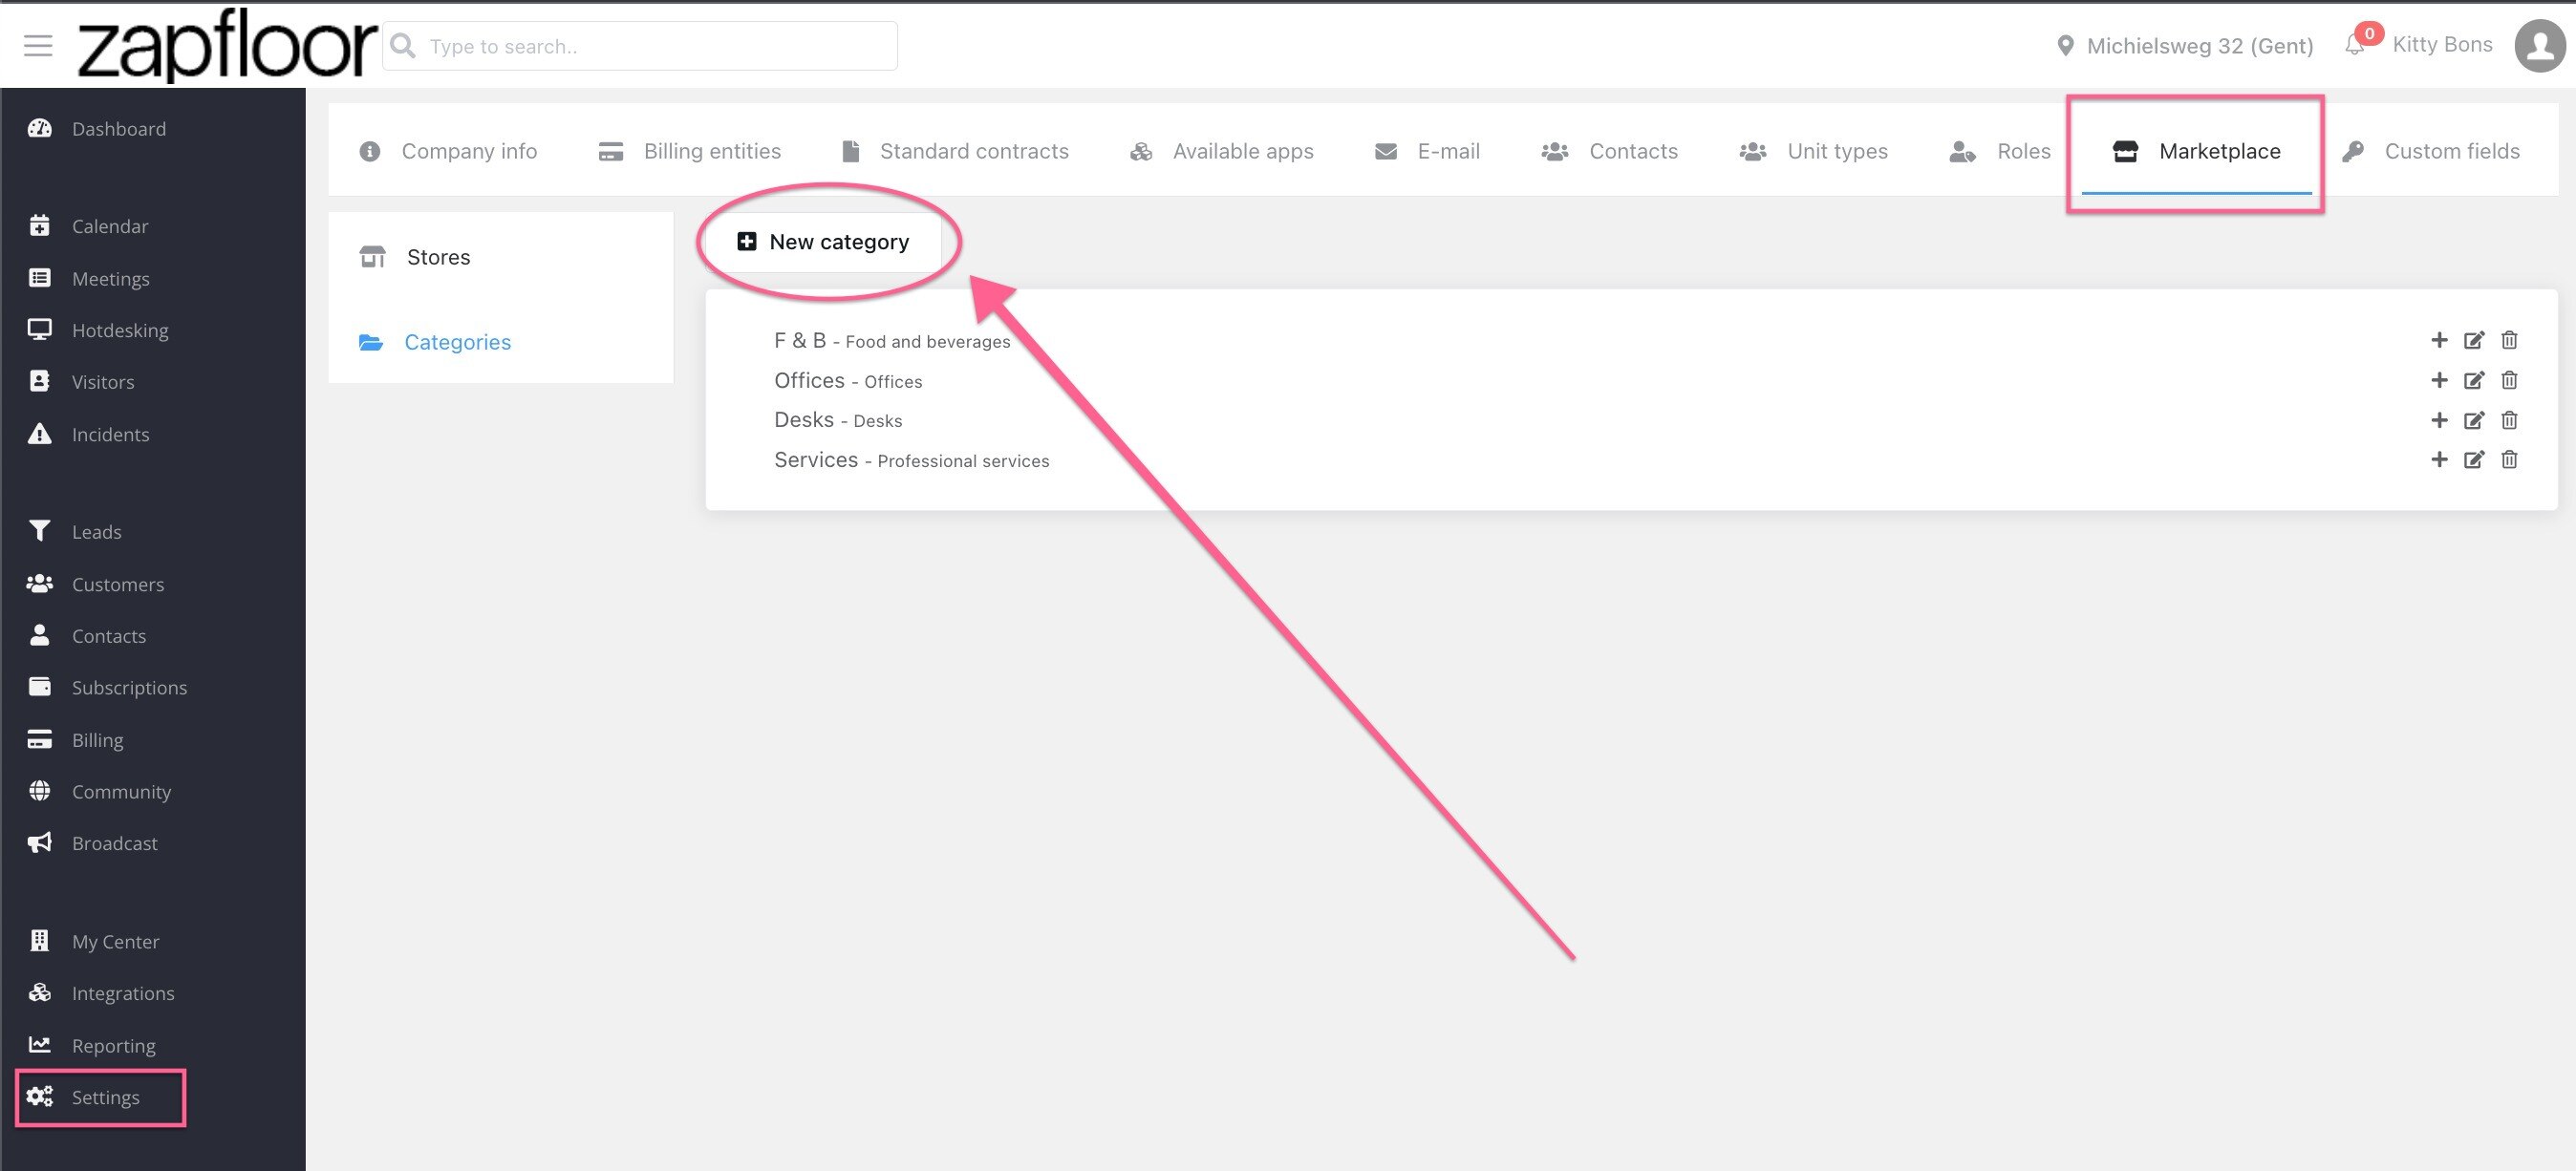Switch to the Unit types tab
Viewport: 2576px width, 1171px height.
pos(1814,151)
